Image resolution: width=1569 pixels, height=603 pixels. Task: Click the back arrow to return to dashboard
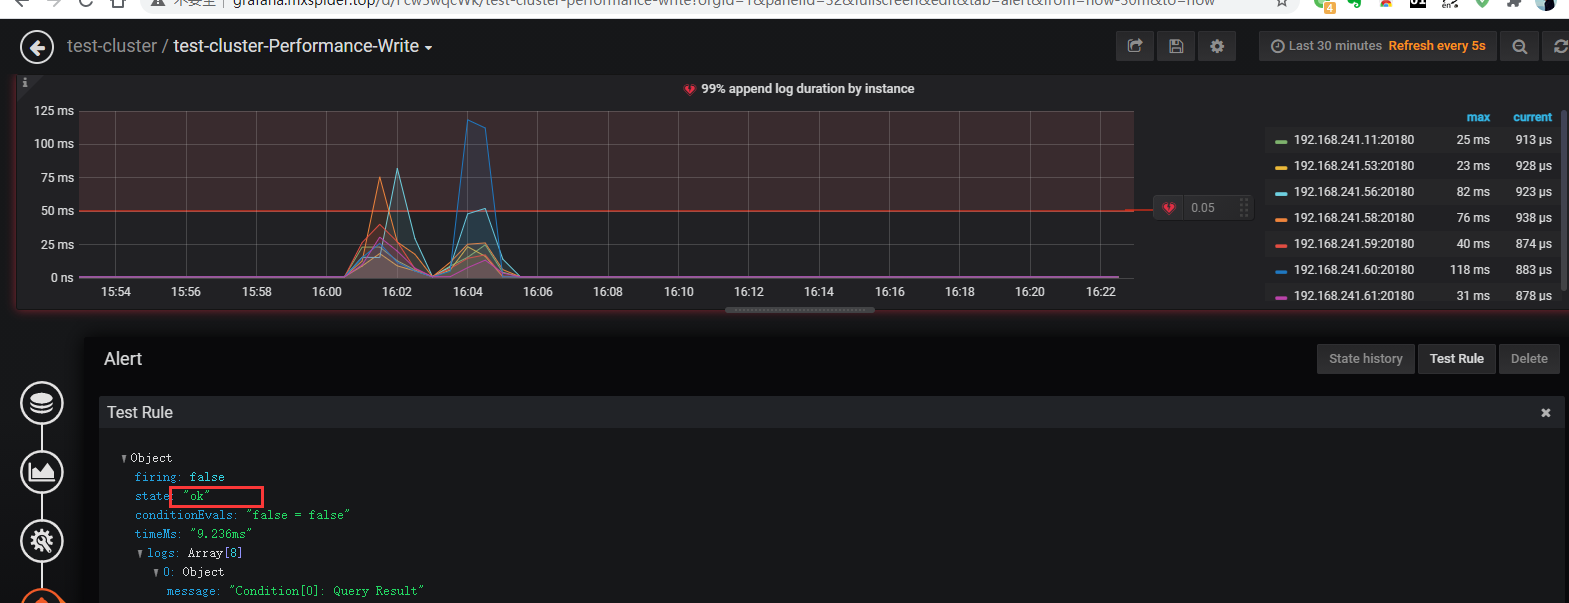coord(37,47)
